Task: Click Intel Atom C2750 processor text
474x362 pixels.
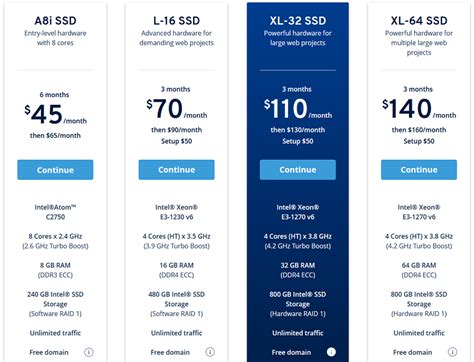Action: coord(55,212)
